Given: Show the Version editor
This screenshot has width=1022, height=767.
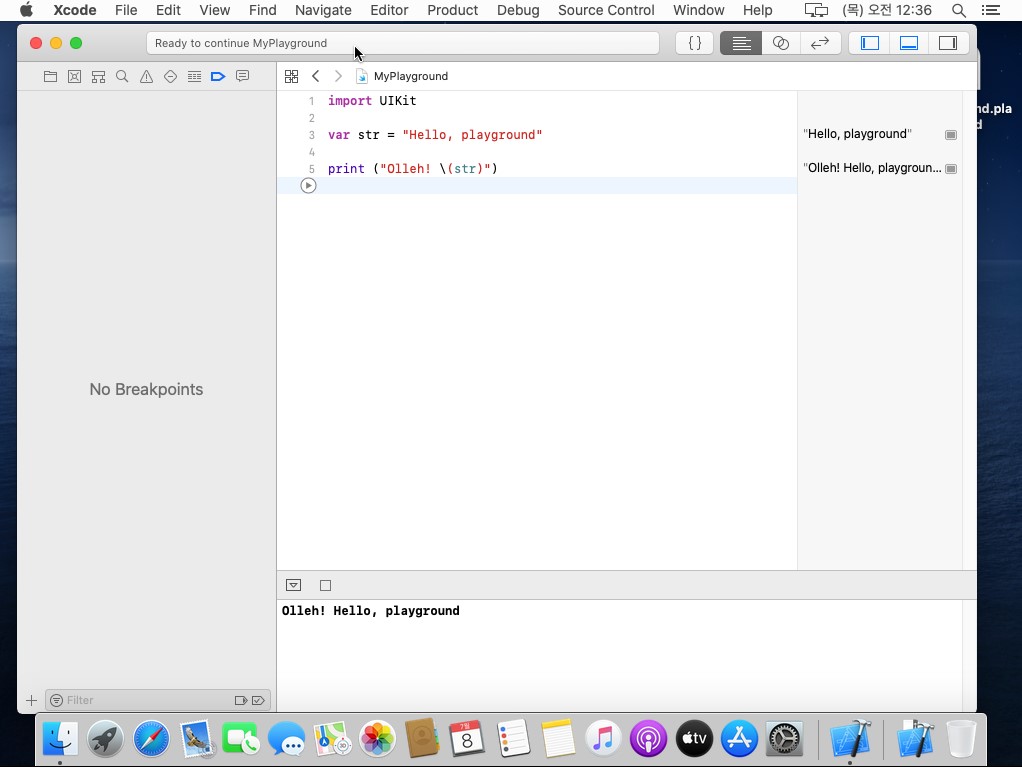Looking at the screenshot, I should point(819,43).
